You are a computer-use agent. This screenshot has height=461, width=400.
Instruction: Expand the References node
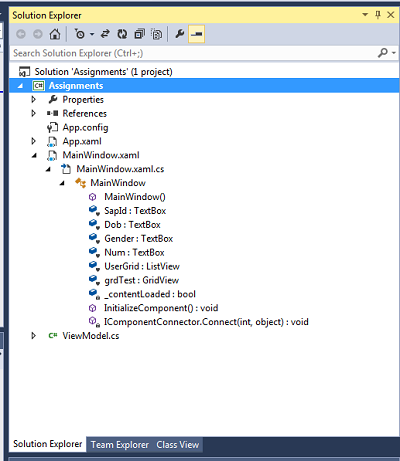pyautogui.click(x=34, y=113)
